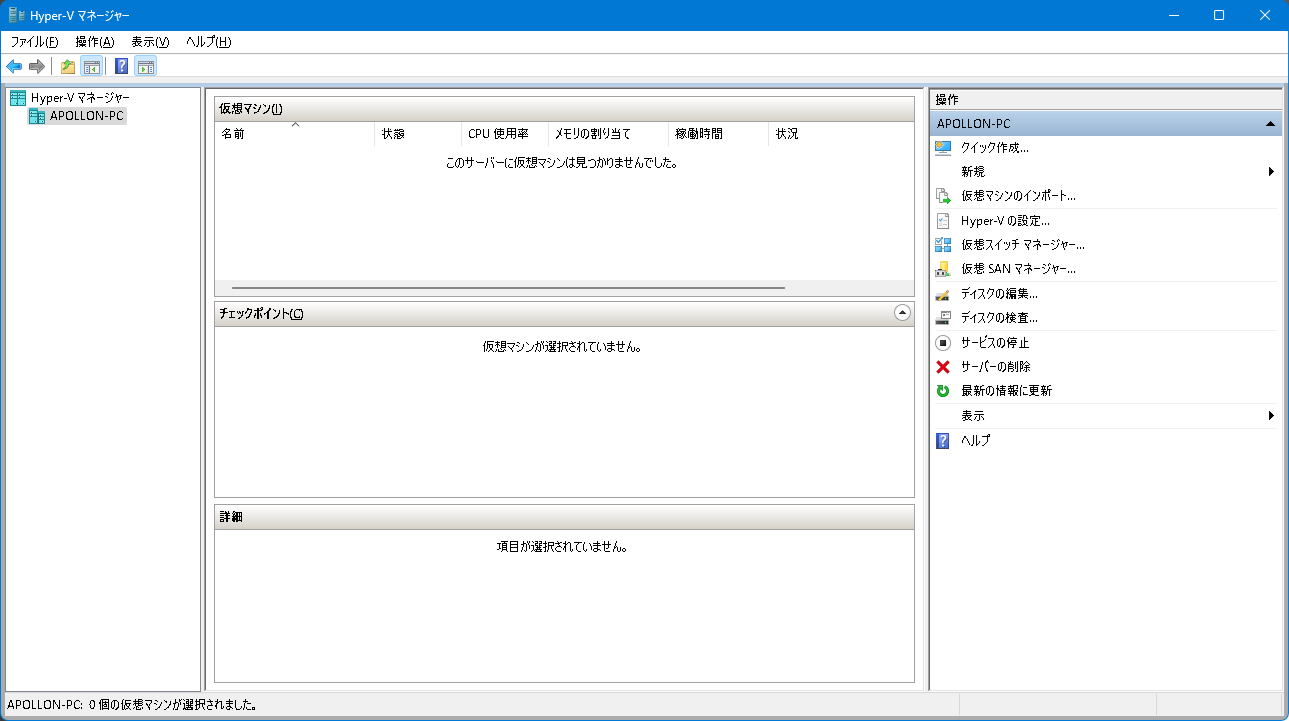Click サービスの停止 action
1289x721 pixels.
(x=995, y=342)
